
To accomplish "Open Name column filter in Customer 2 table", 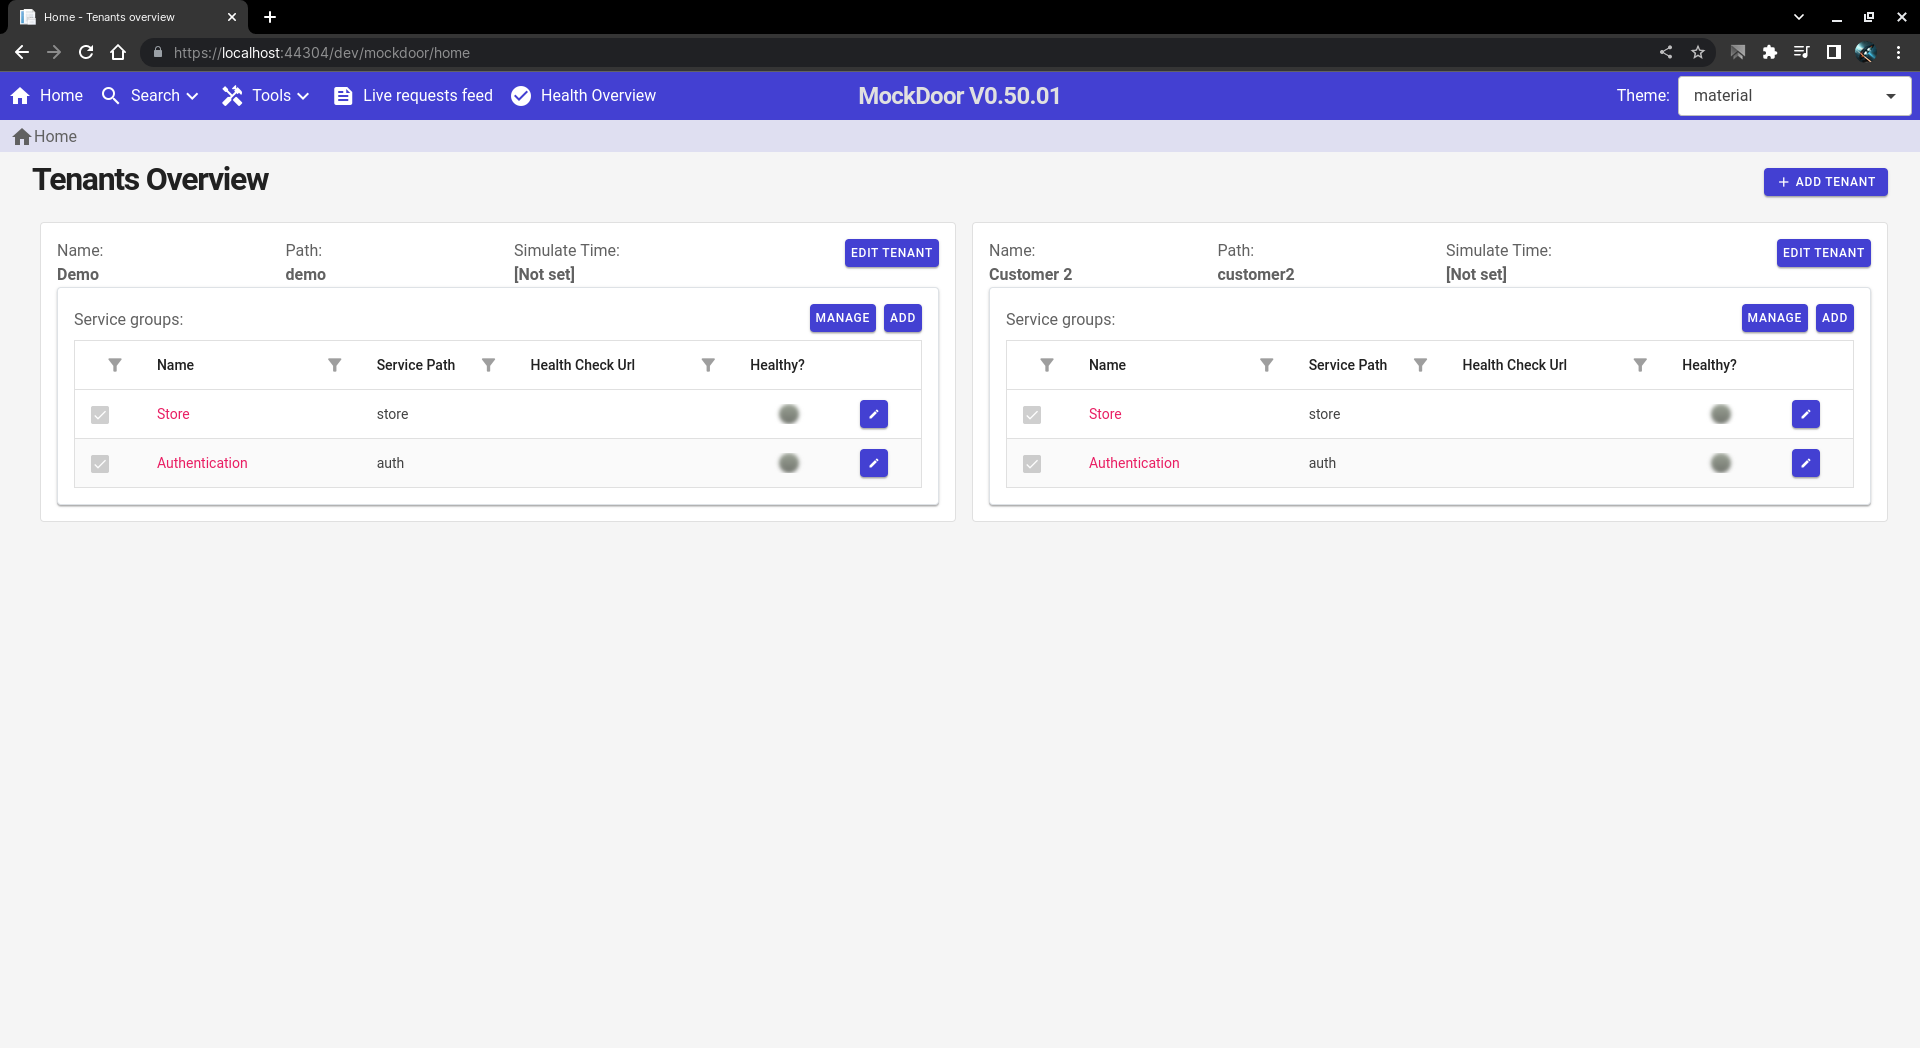I will (1267, 365).
